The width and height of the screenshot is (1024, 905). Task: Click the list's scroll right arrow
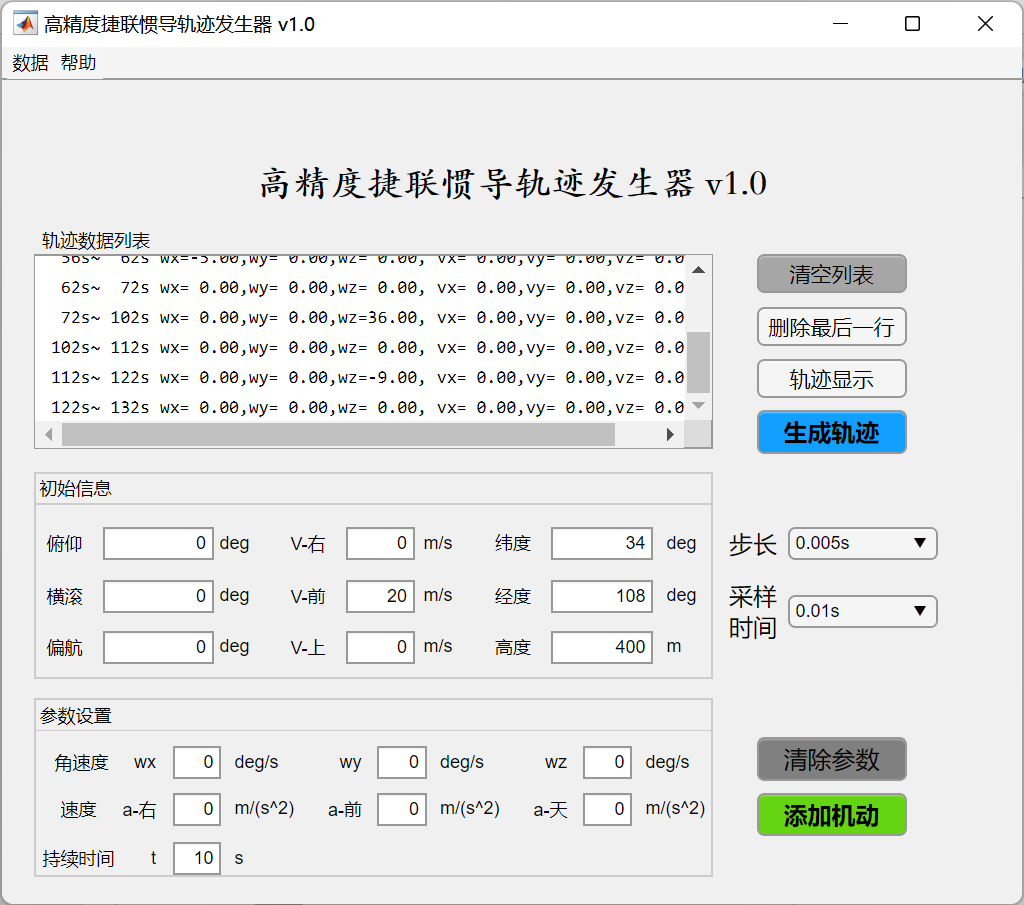670,435
